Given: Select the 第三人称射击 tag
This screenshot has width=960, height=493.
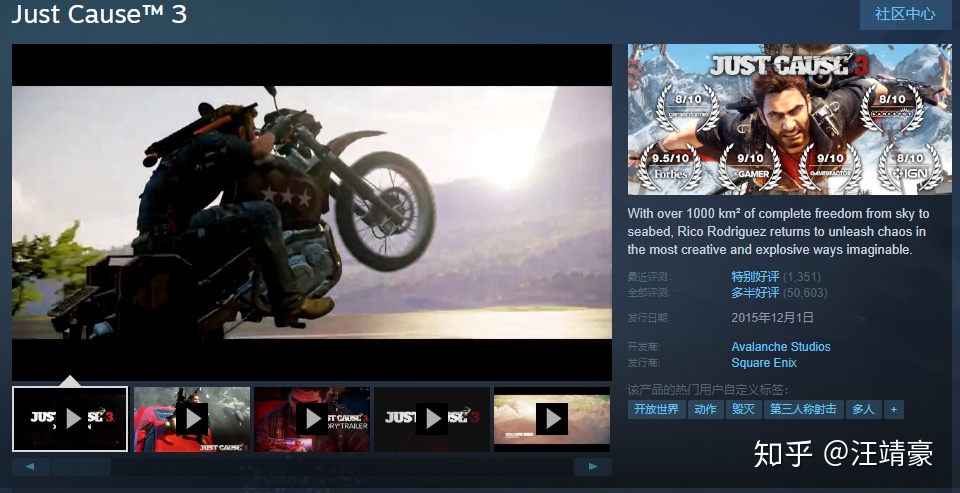Looking at the screenshot, I should point(803,409).
